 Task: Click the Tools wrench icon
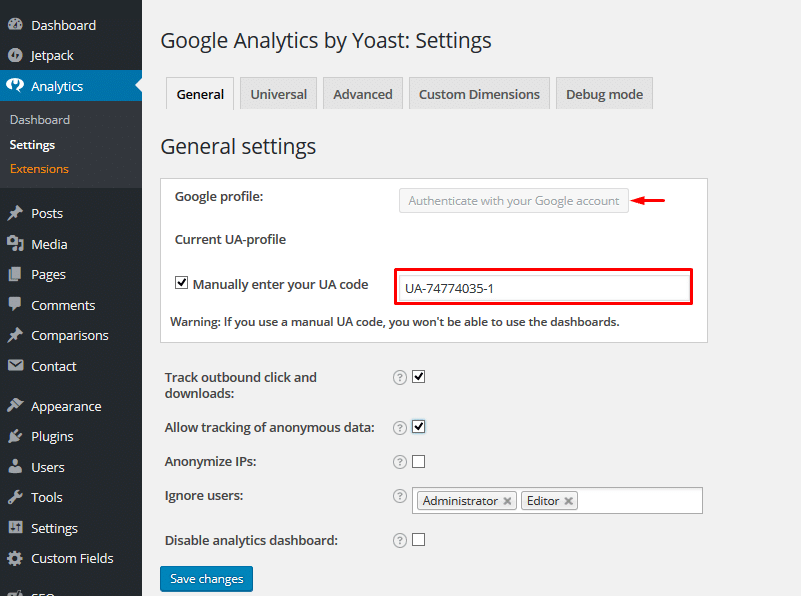click(15, 497)
